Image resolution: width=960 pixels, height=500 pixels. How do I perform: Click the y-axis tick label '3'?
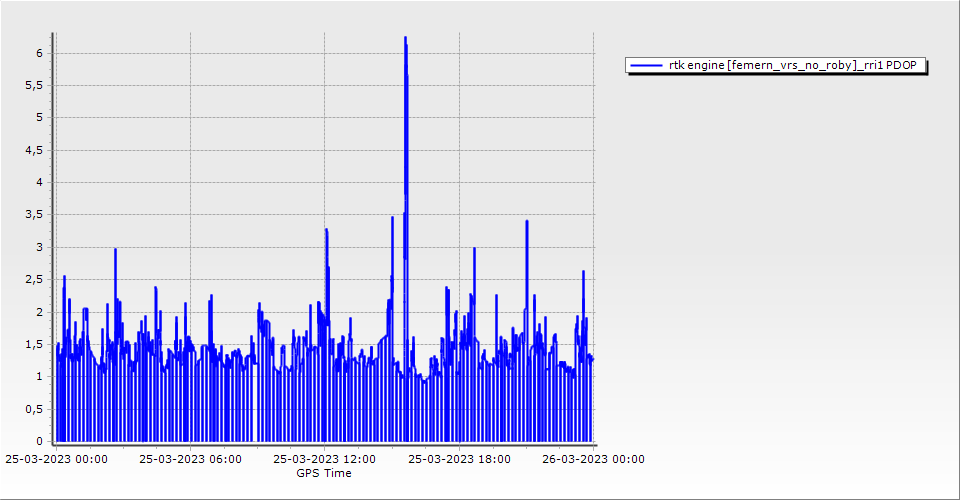tap(40, 247)
